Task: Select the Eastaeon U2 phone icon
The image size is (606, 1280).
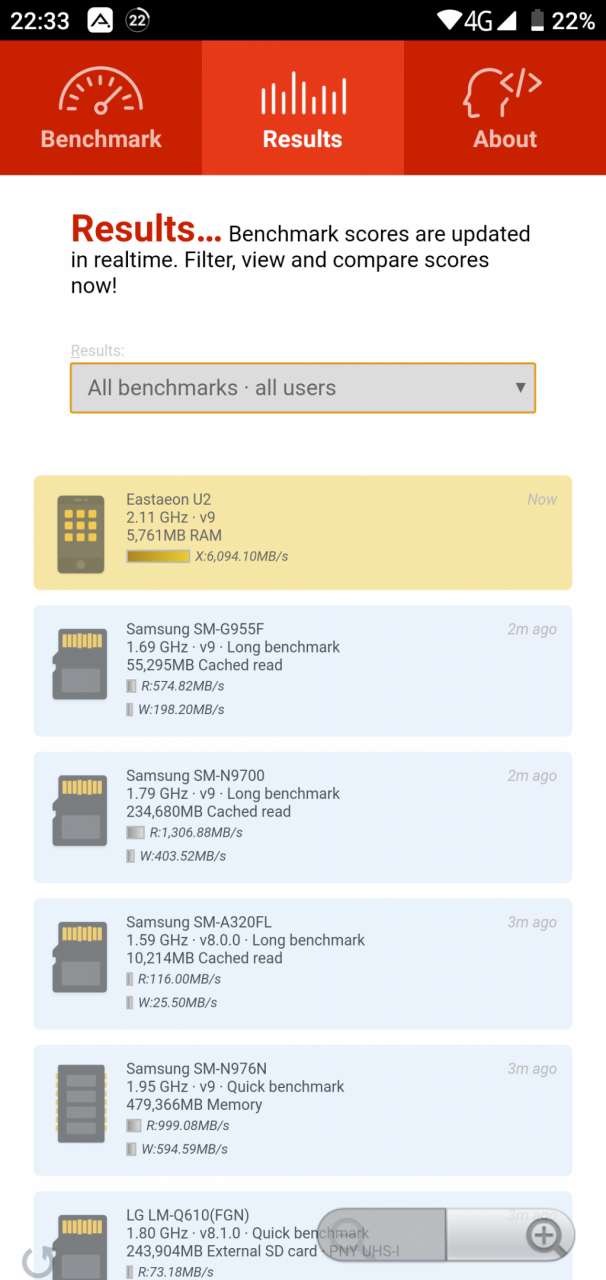Action: pyautogui.click(x=80, y=533)
